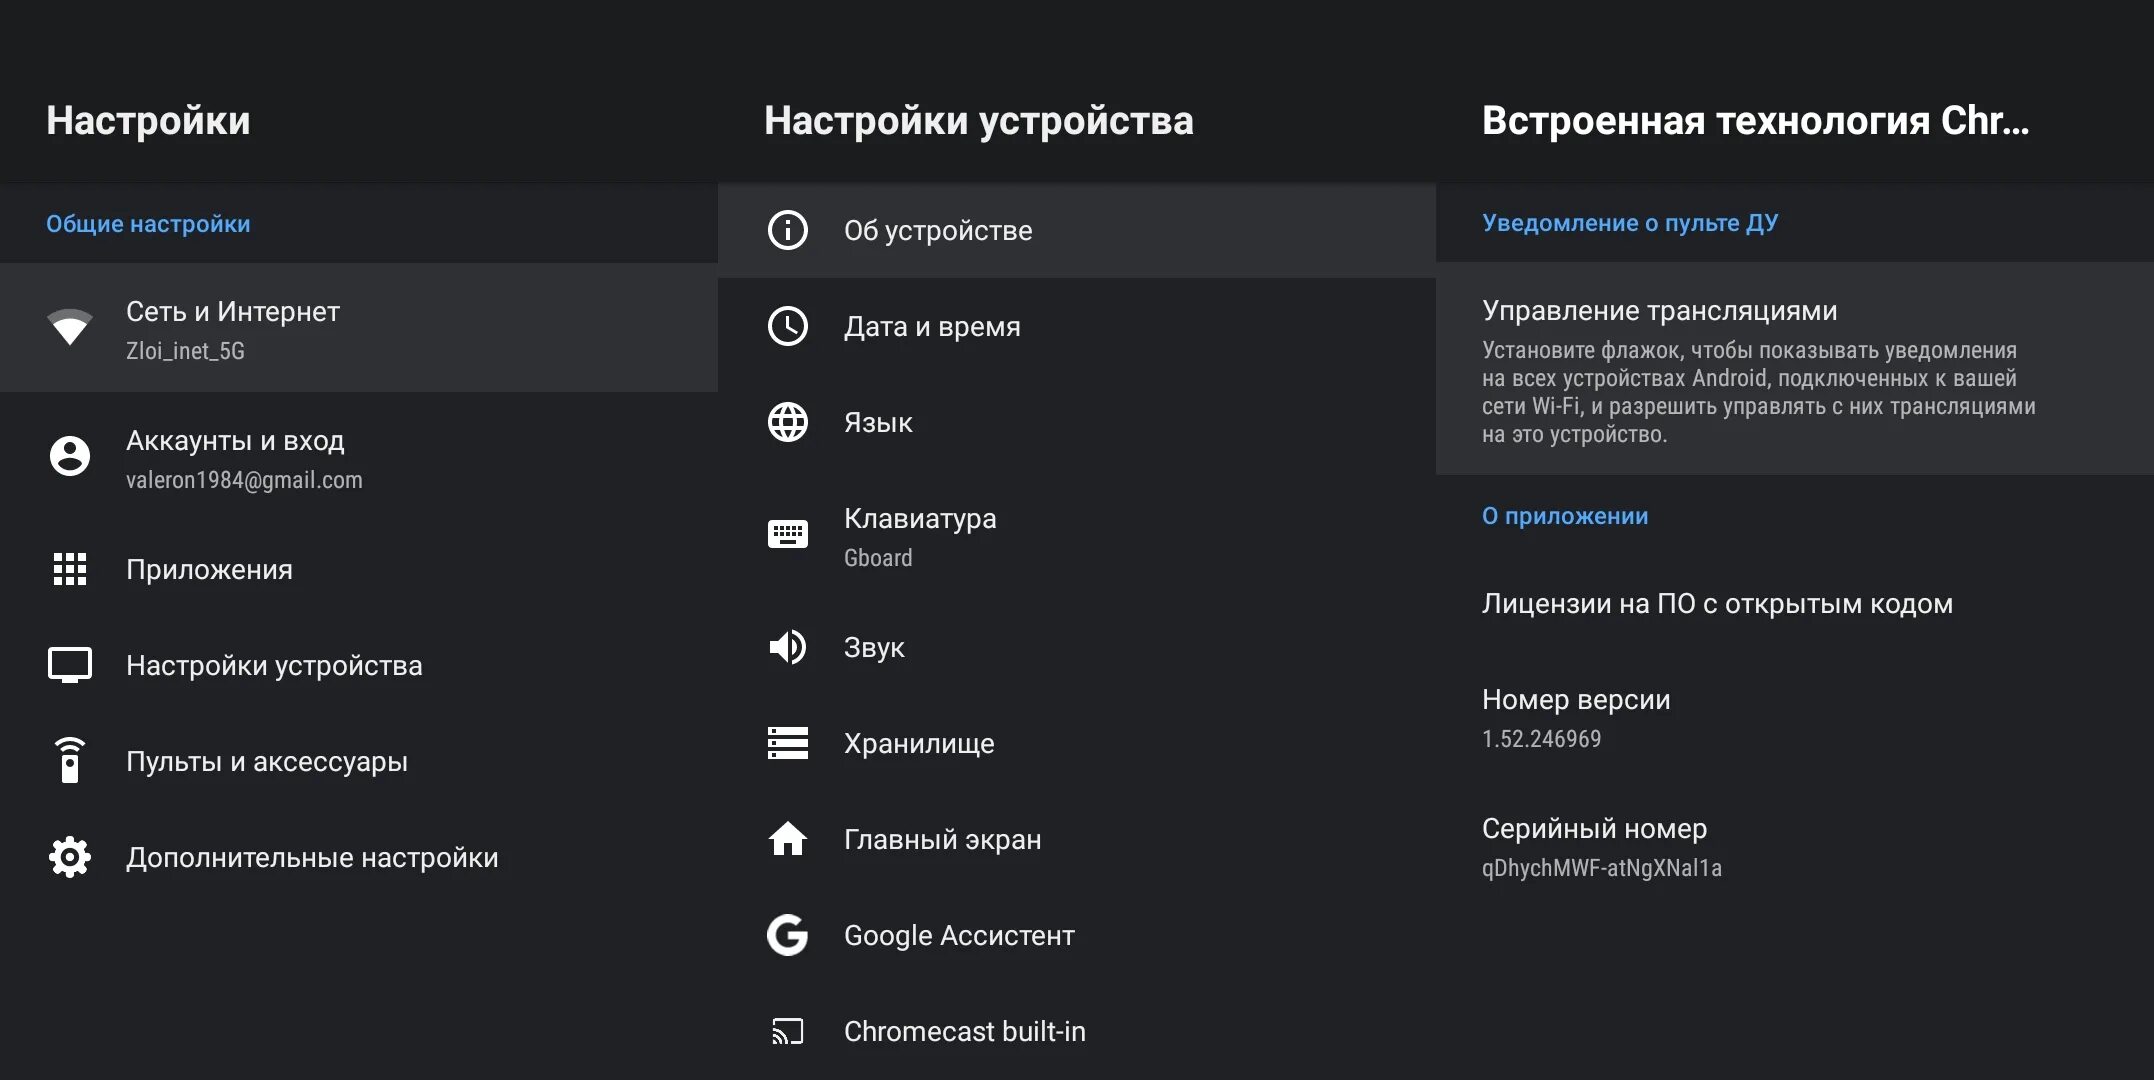
Task: Select Настройки устройства in left panel
Action: coord(359,665)
